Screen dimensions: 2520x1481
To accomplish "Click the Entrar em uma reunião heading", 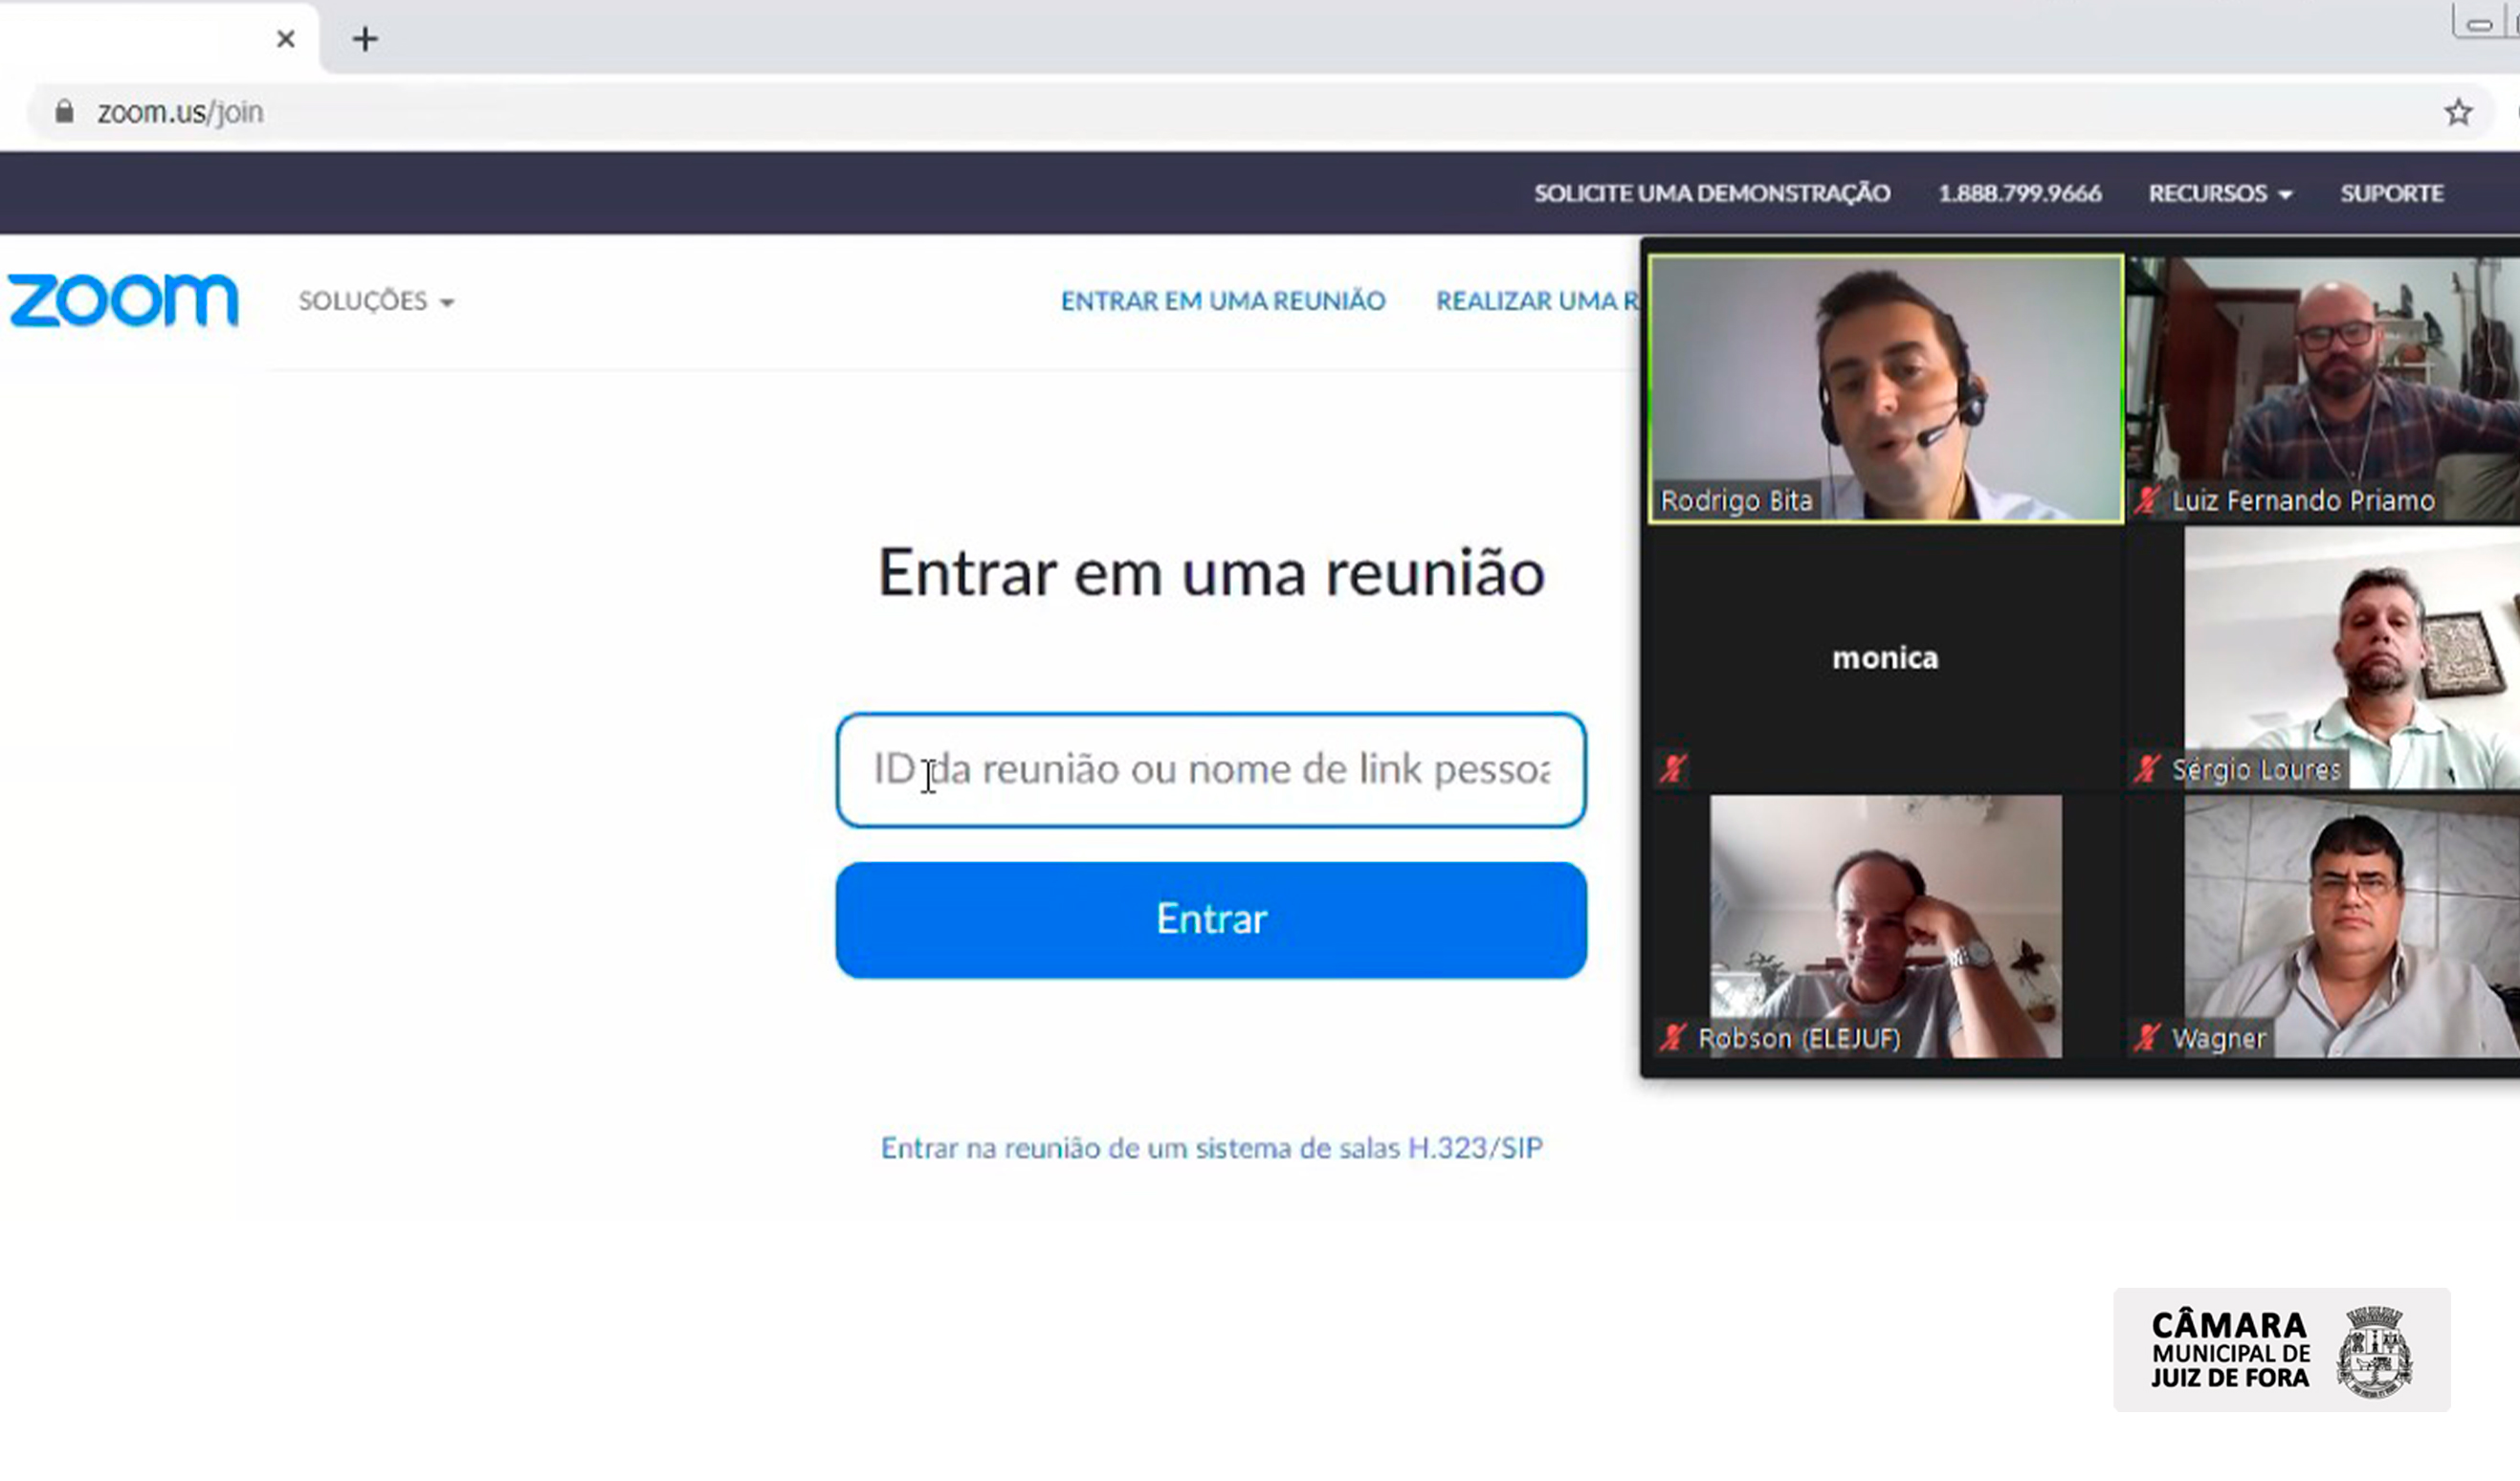I will tap(1211, 573).
